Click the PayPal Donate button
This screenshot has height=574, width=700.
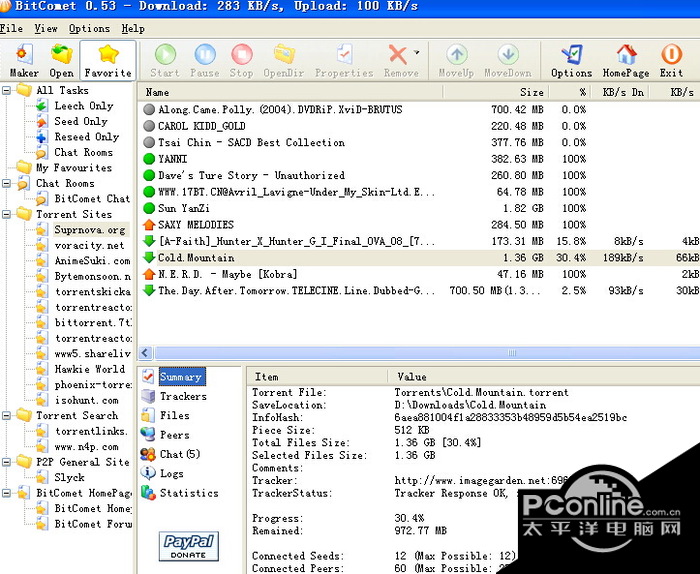click(x=188, y=547)
